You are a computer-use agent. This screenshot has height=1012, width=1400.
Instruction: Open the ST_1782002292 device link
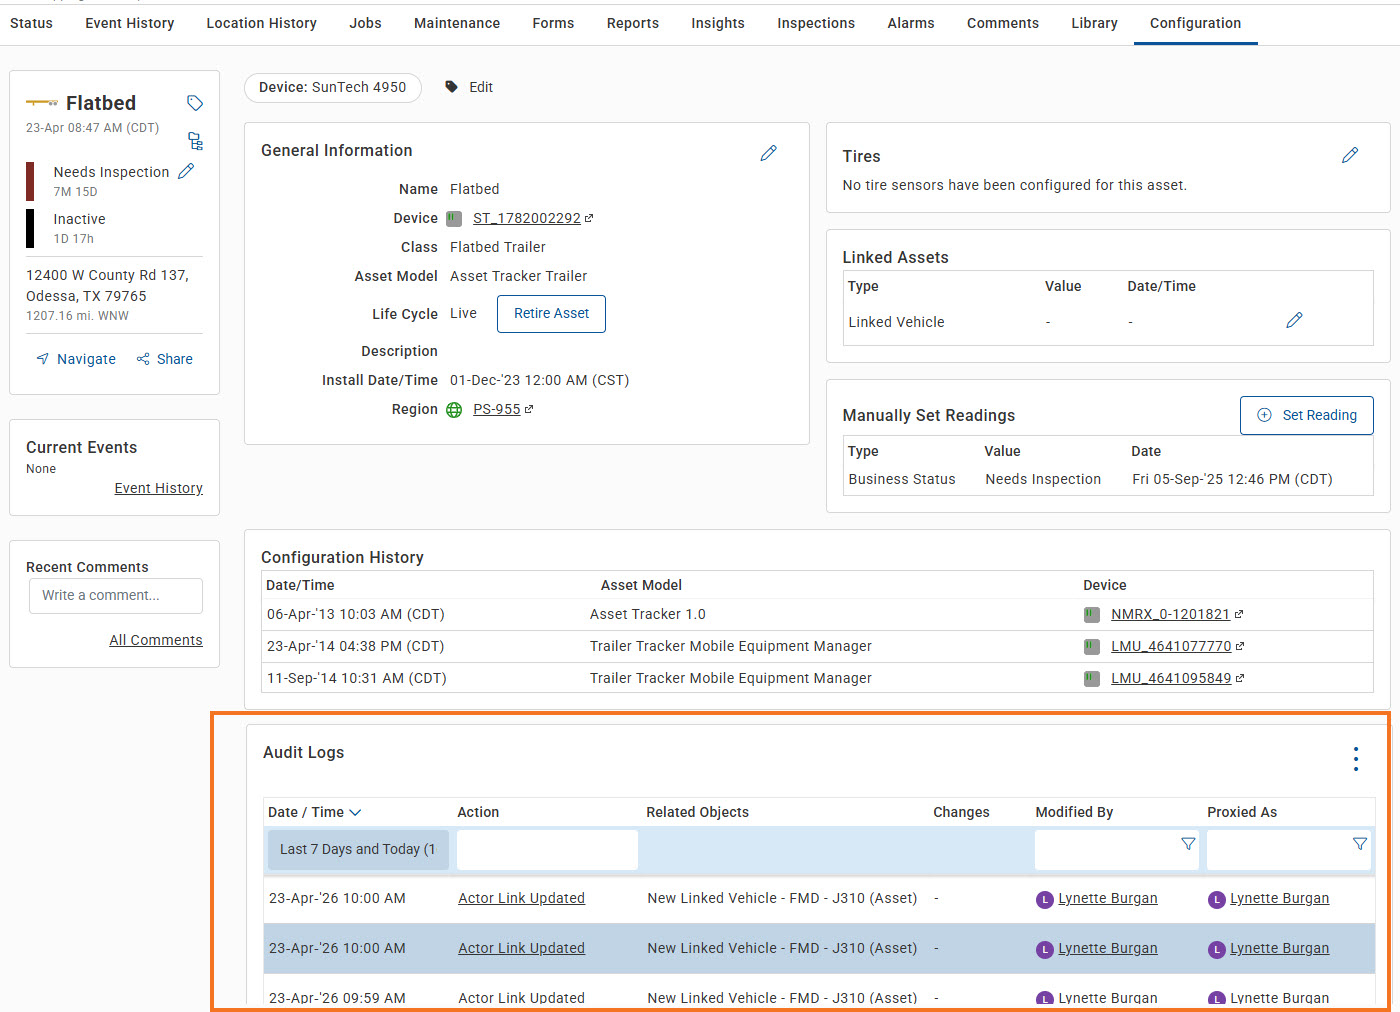(x=527, y=218)
